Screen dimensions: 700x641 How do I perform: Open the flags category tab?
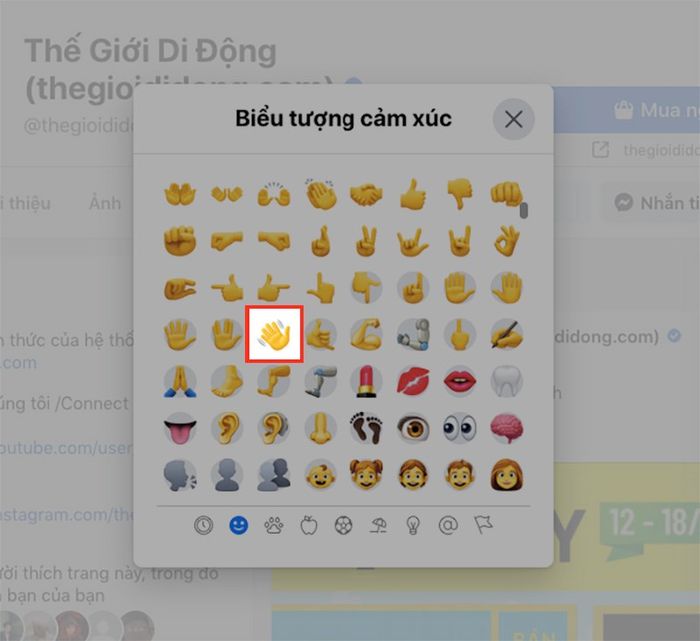pos(483,525)
